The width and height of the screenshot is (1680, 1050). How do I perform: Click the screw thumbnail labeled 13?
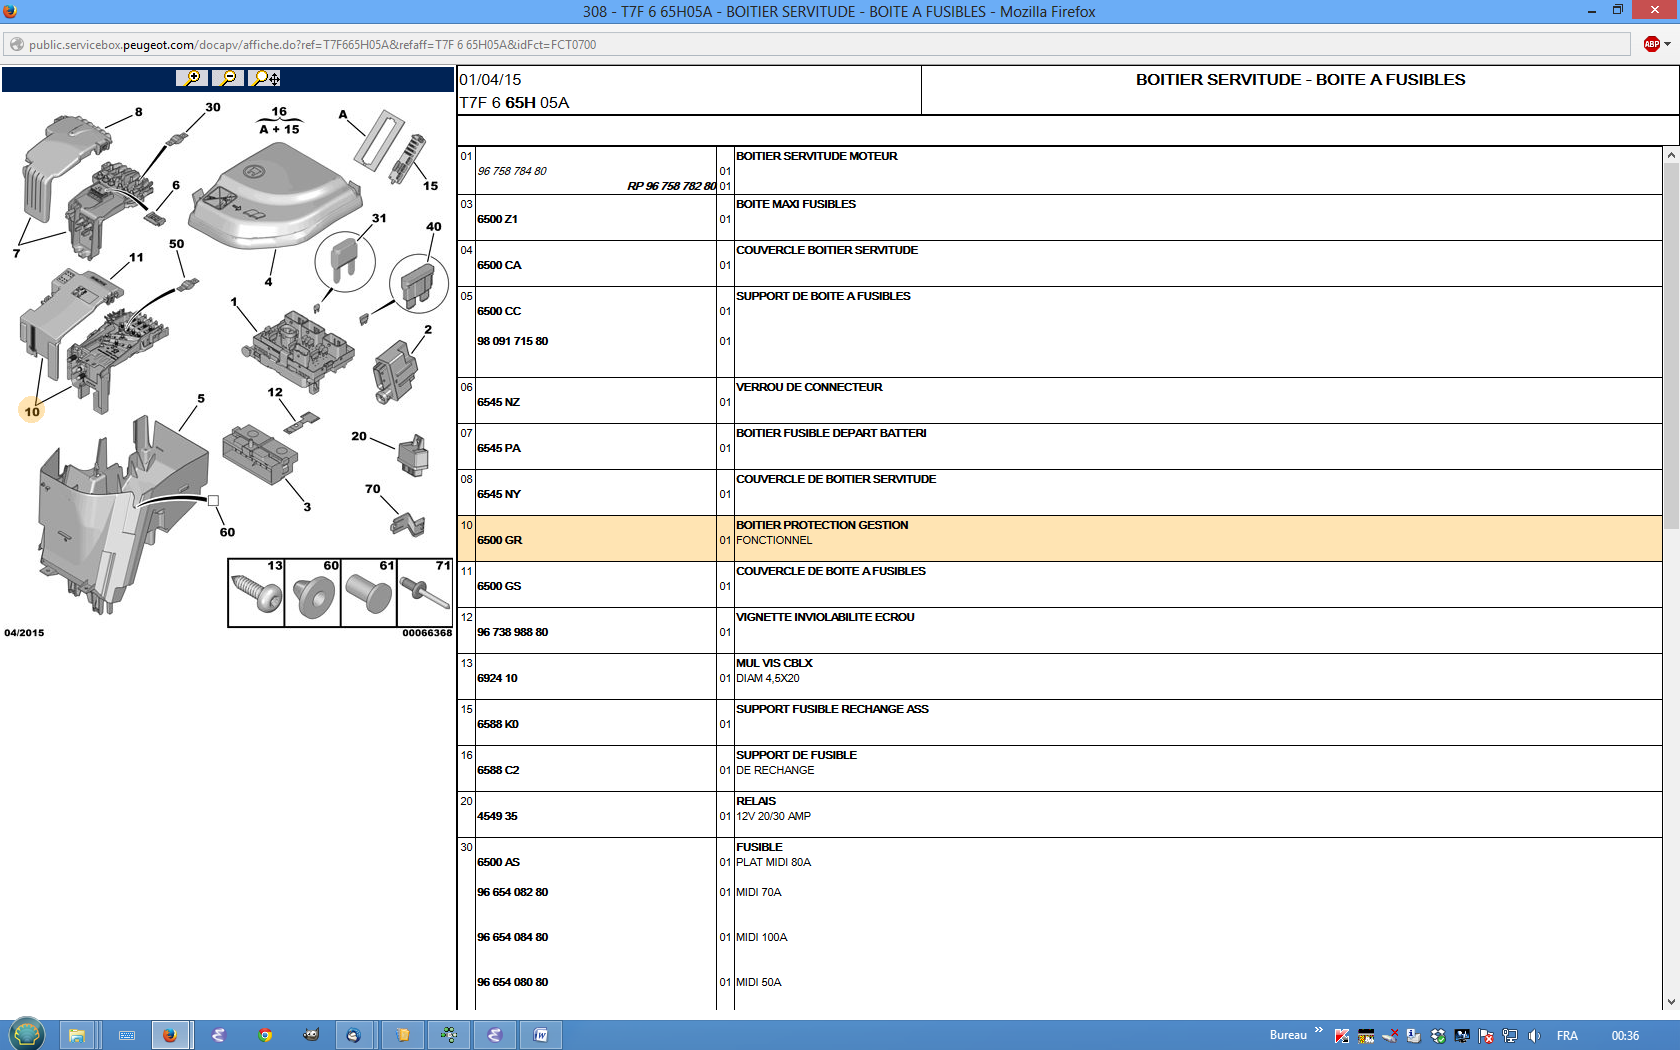click(x=257, y=594)
